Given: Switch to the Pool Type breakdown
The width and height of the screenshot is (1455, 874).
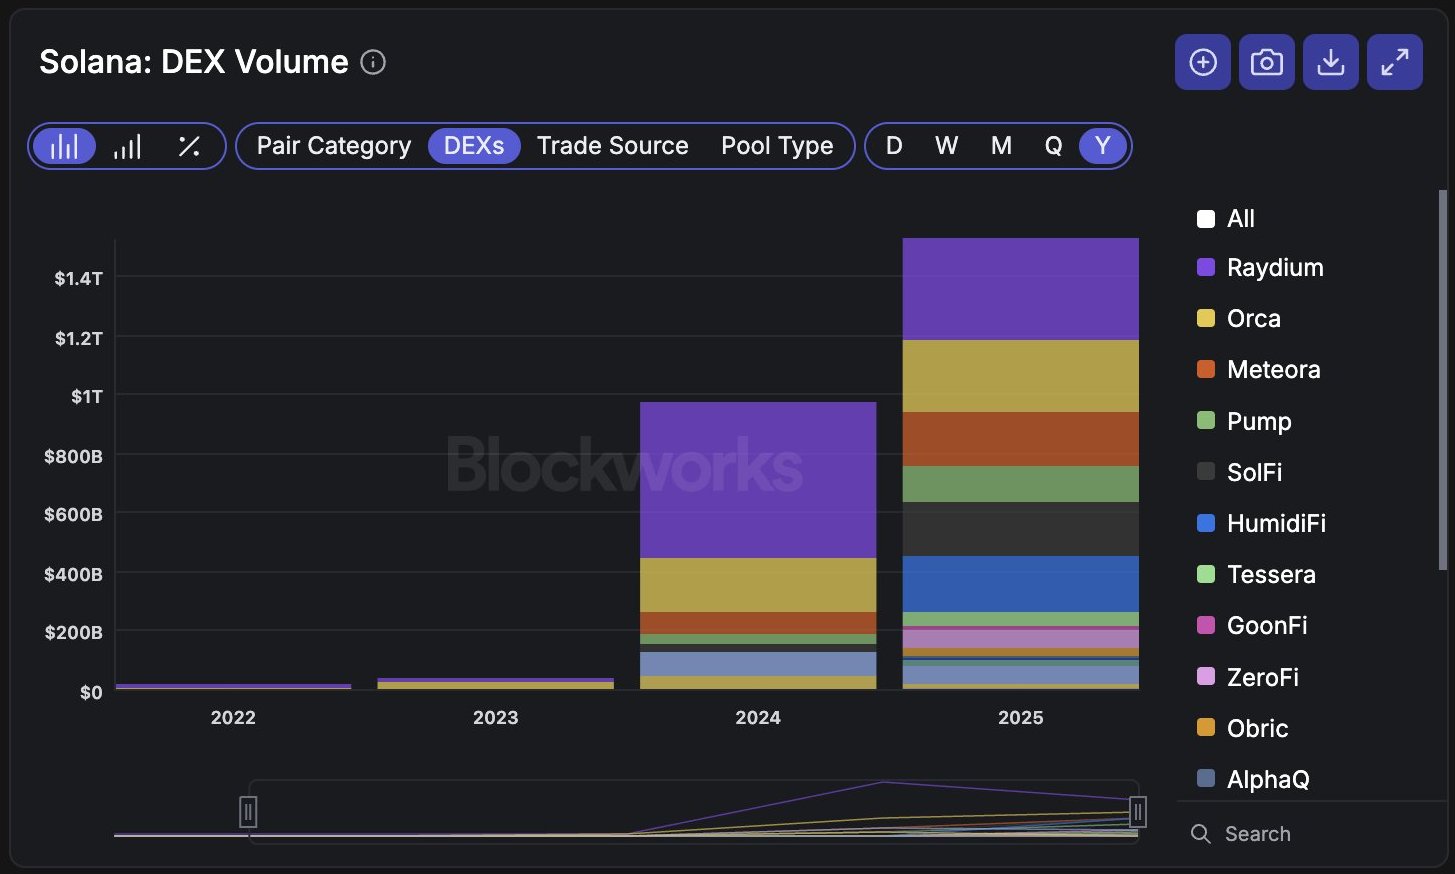Looking at the screenshot, I should pyautogui.click(x=777, y=146).
